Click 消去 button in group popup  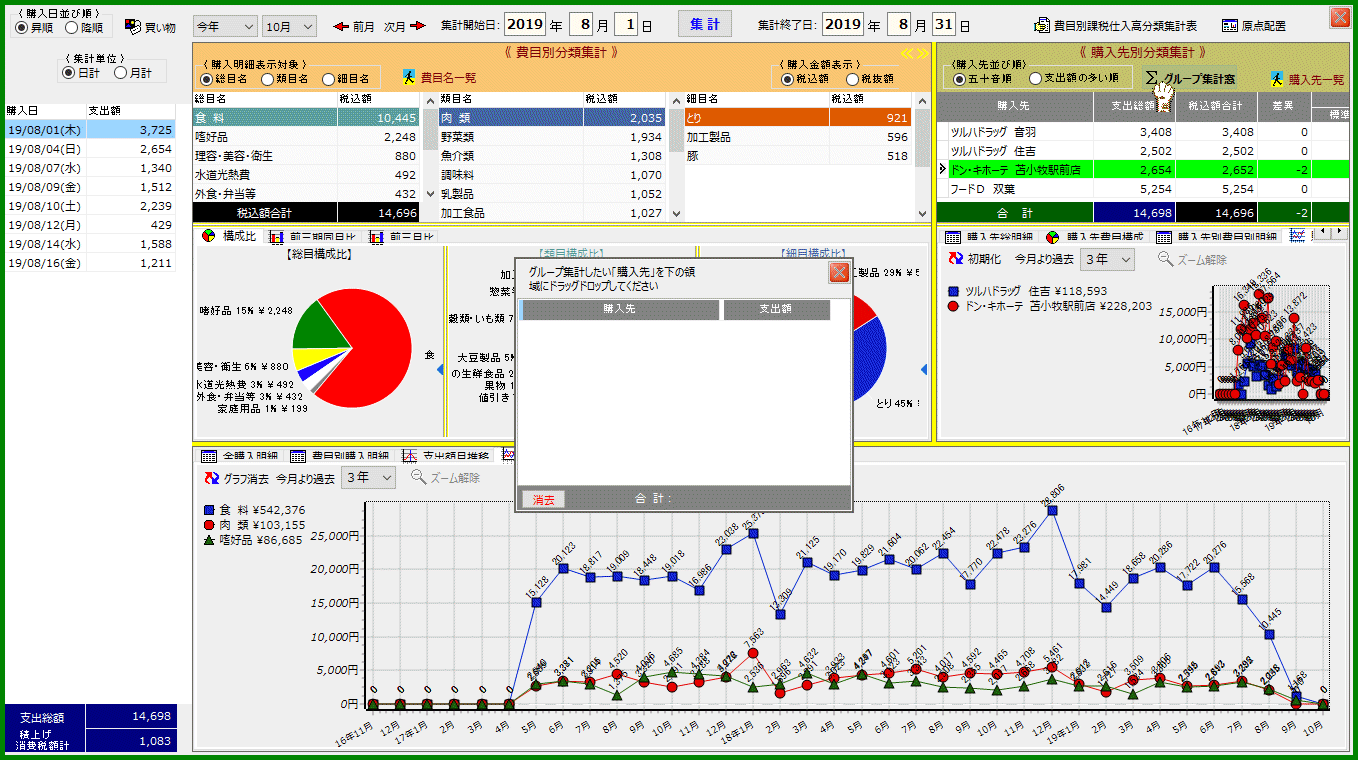click(543, 499)
